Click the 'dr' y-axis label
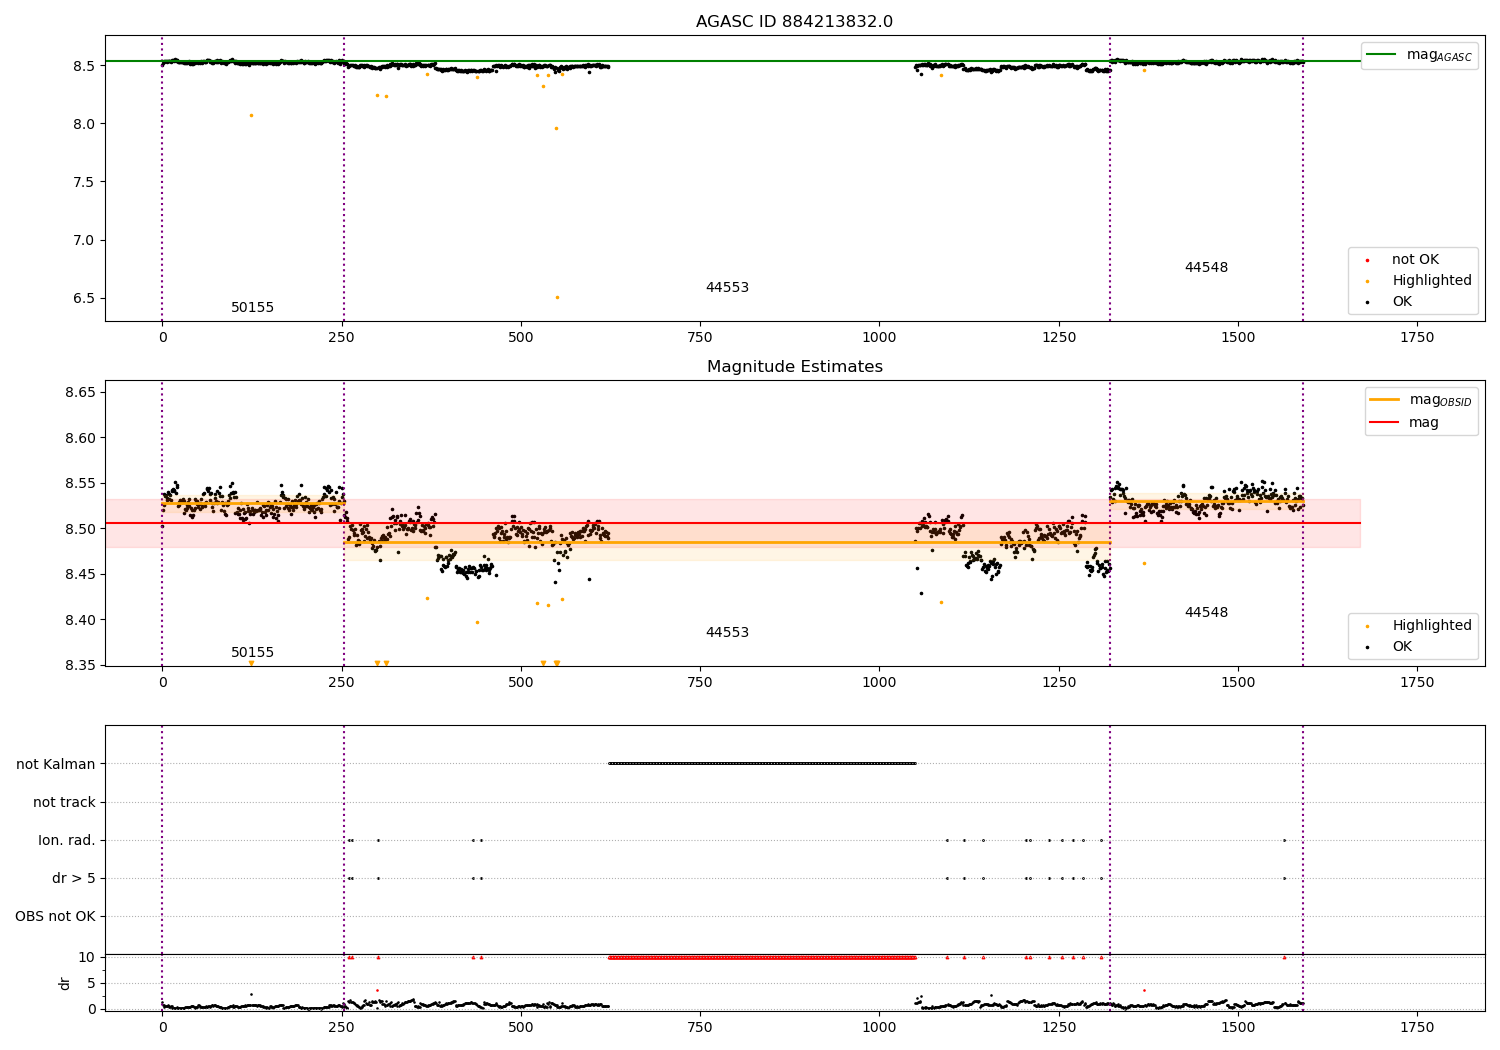The width and height of the screenshot is (1500, 1050). tap(65, 983)
